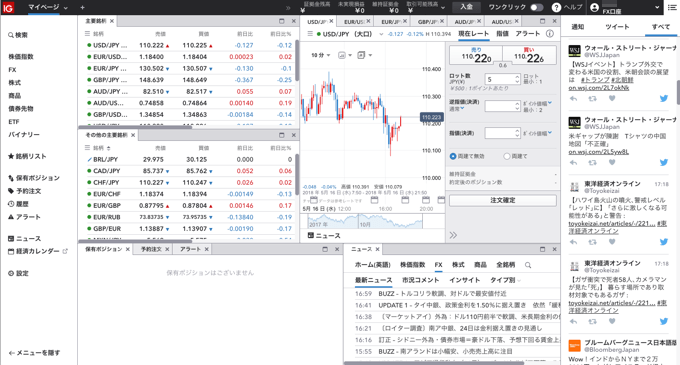This screenshot has width=680, height=365.
Task: Open 銘柄リスト star item in sidebar
Action: (27, 156)
